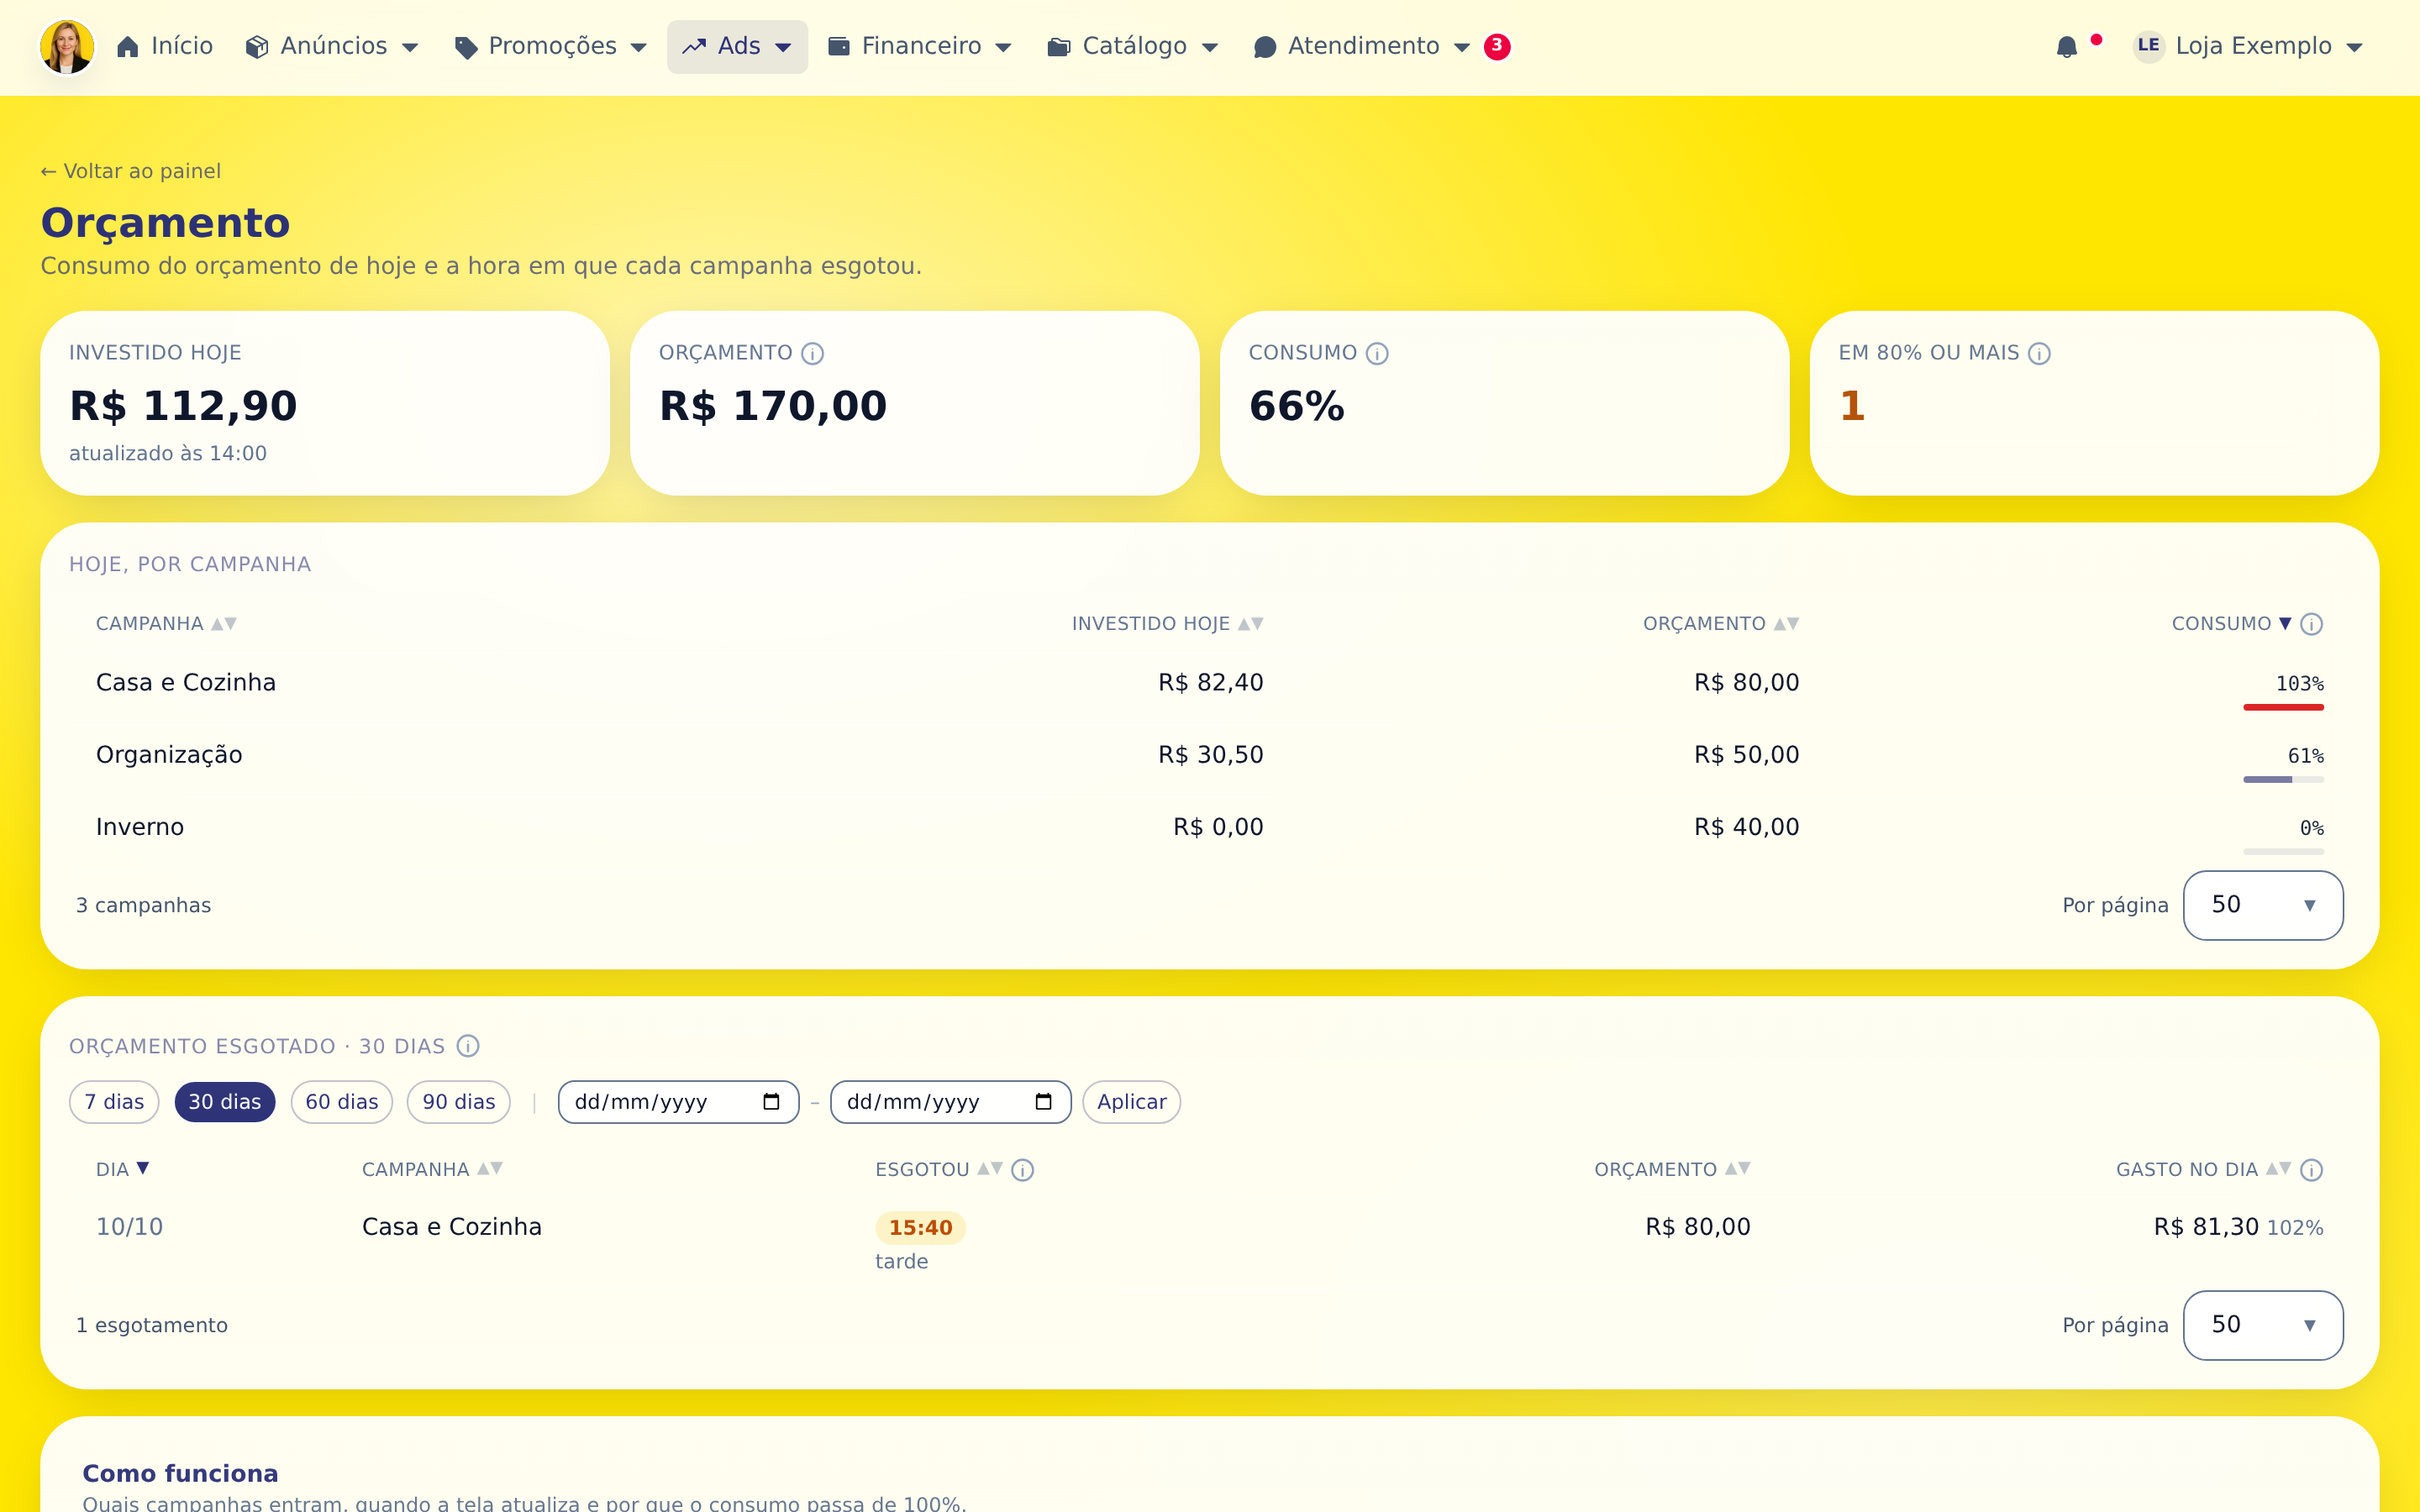Sort by Consumo column descending arrow
This screenshot has width=2420, height=1512.
click(x=2285, y=624)
